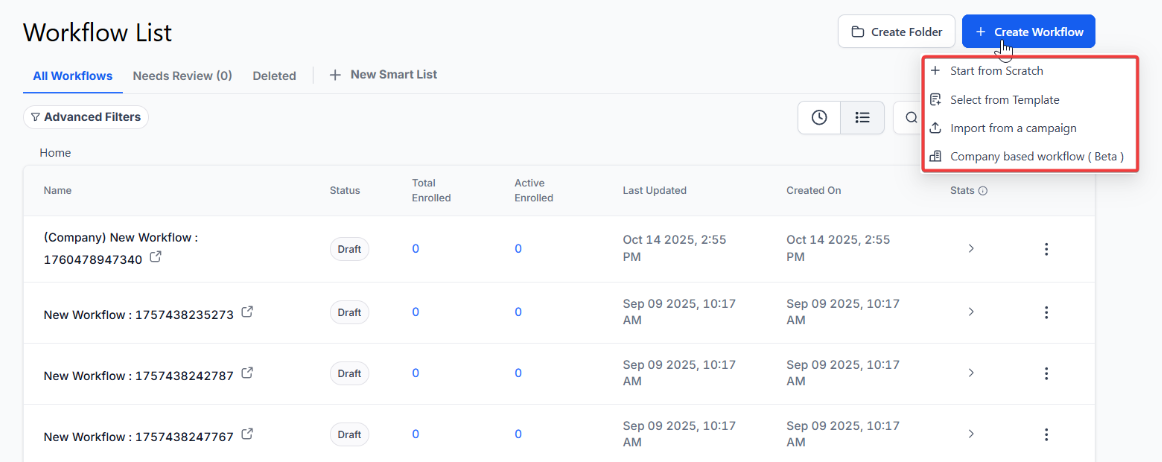Open the Deleted tab
This screenshot has width=1162, height=462.
(x=274, y=76)
